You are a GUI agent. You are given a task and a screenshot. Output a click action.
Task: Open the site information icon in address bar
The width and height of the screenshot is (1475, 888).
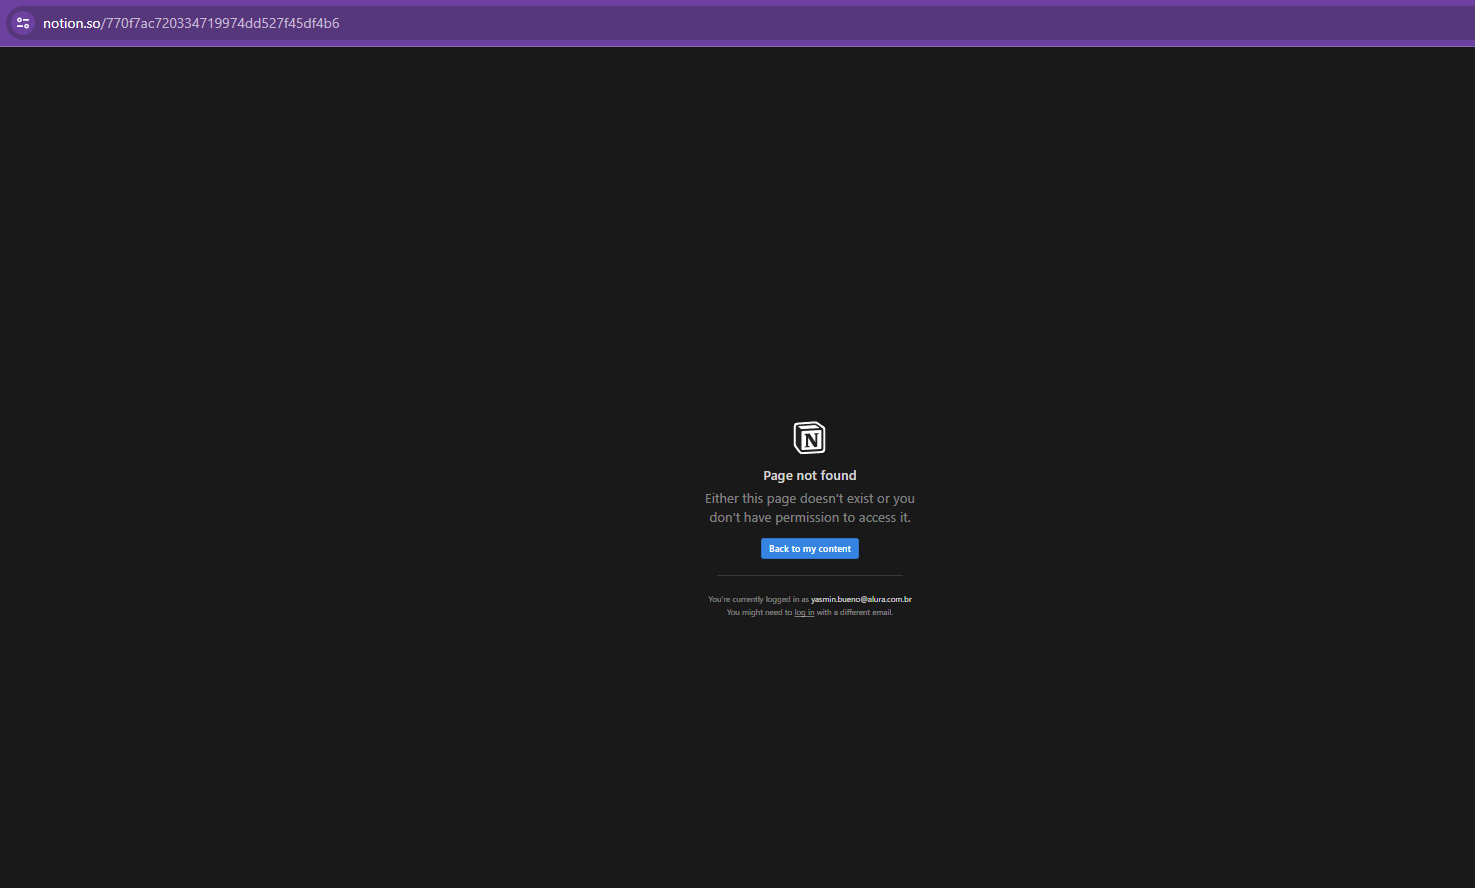[x=23, y=23]
